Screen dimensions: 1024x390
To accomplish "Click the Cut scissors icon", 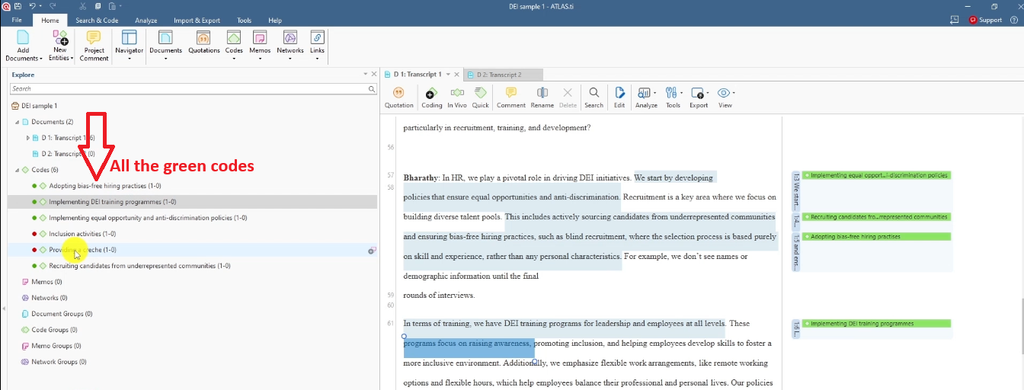I will [x=82, y=6].
